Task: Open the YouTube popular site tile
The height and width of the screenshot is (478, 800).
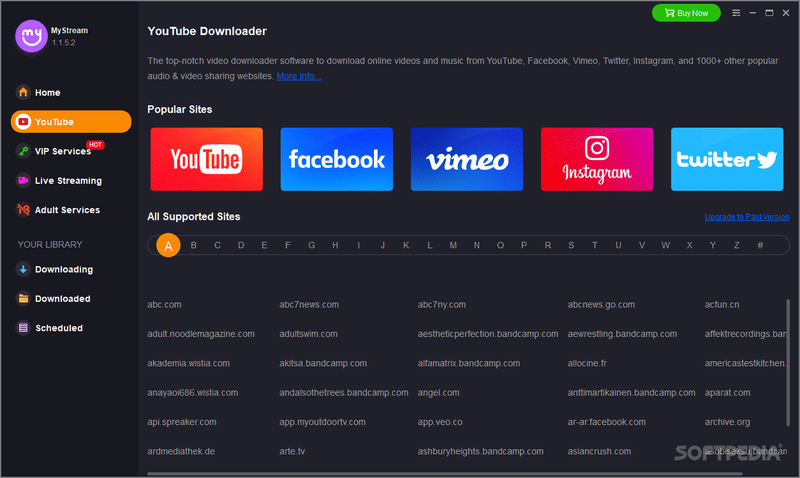Action: coord(207,159)
